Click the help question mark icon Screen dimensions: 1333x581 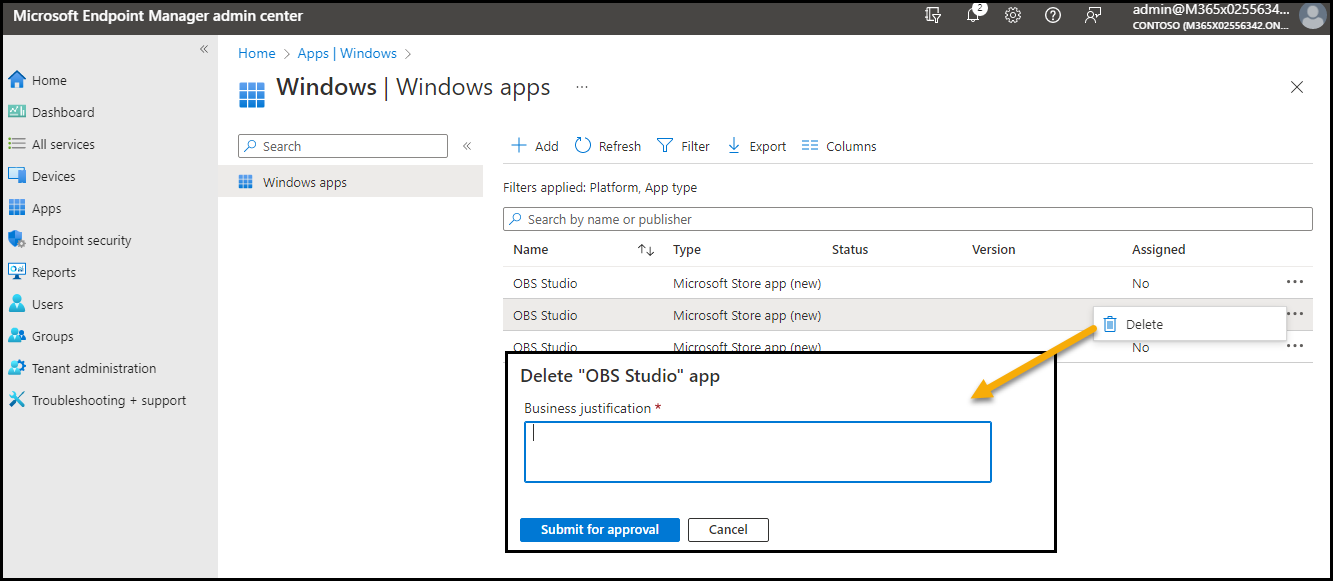click(x=1053, y=15)
